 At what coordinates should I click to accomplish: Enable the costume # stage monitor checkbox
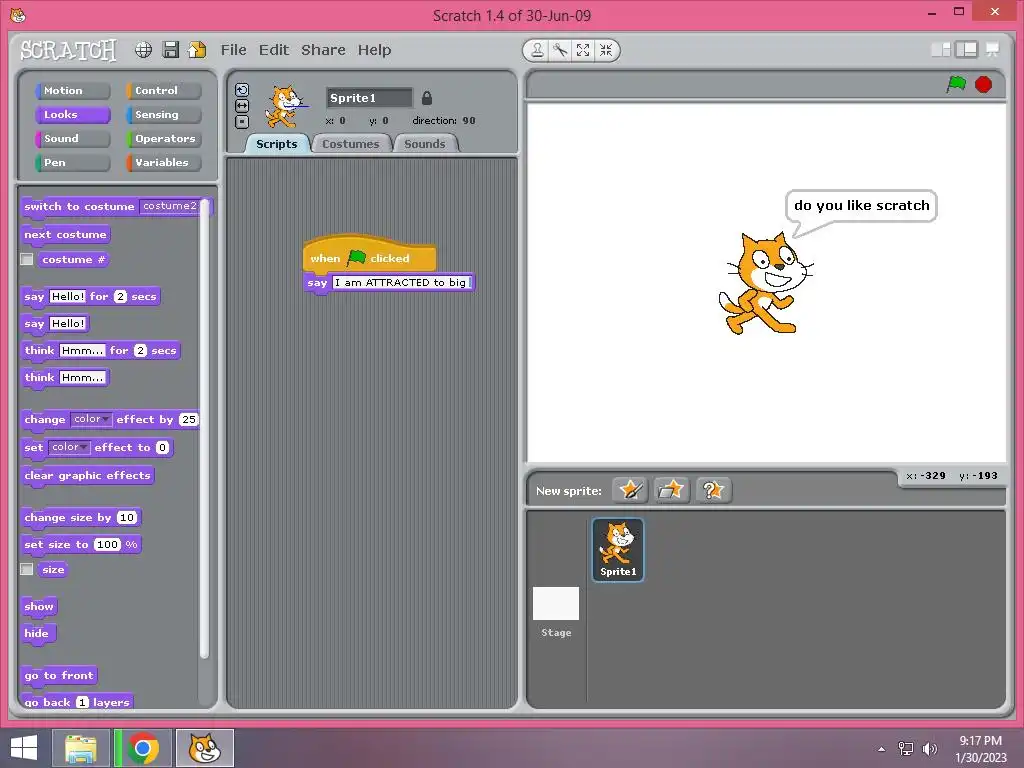(x=27, y=259)
